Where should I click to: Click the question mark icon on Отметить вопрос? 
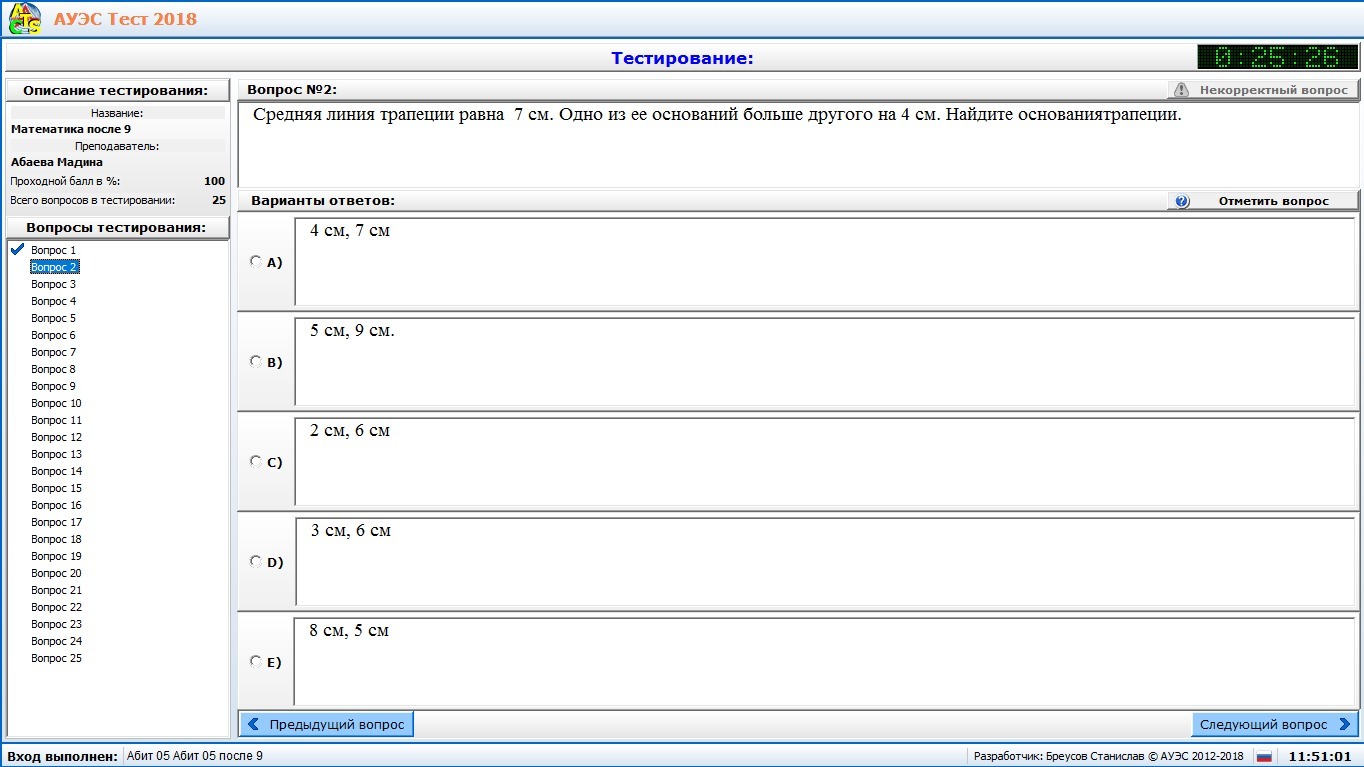1182,201
